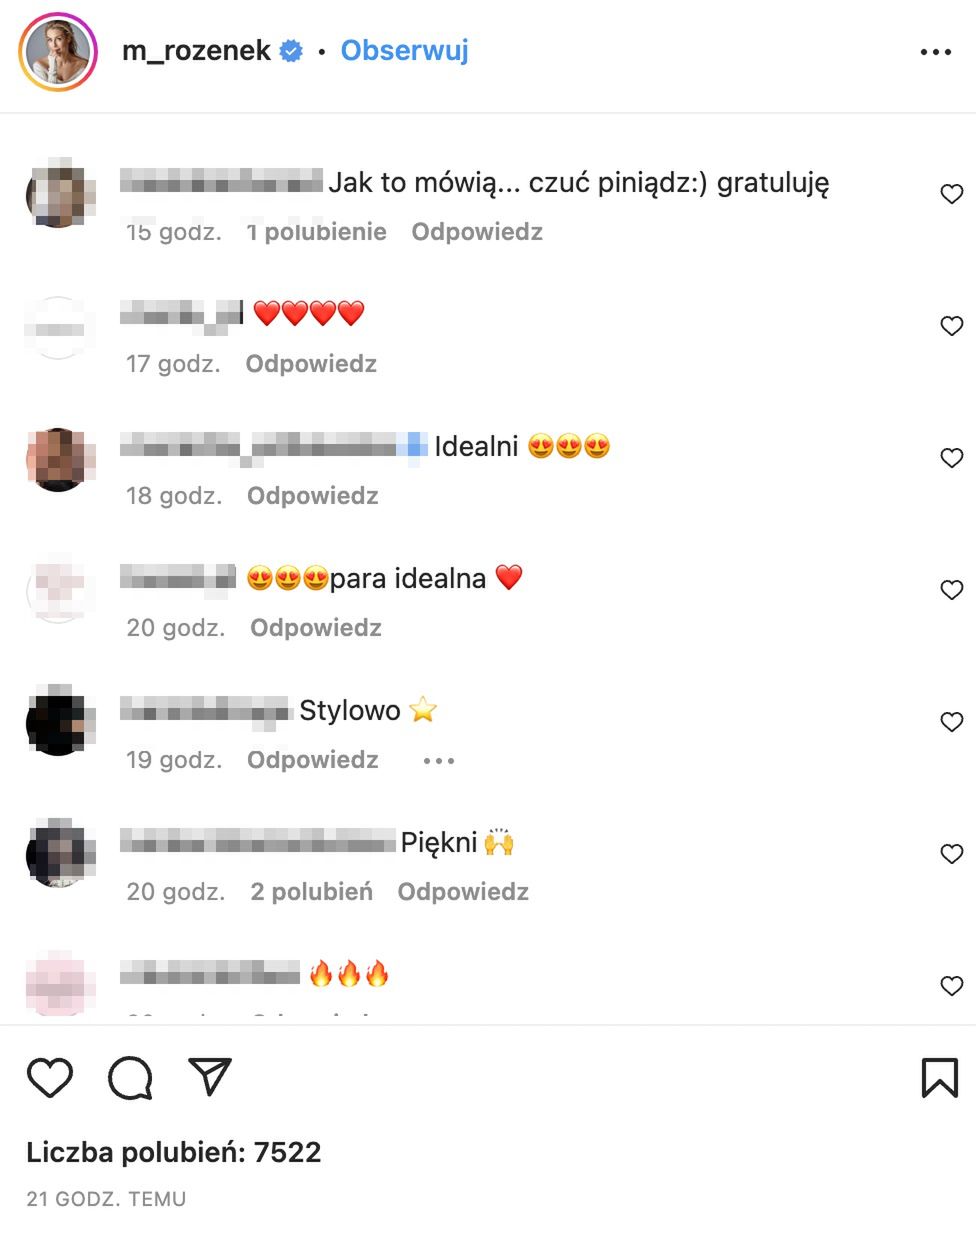Like the fire emojis comment
Image resolution: width=976 pixels, height=1237 pixels.
[x=952, y=986]
